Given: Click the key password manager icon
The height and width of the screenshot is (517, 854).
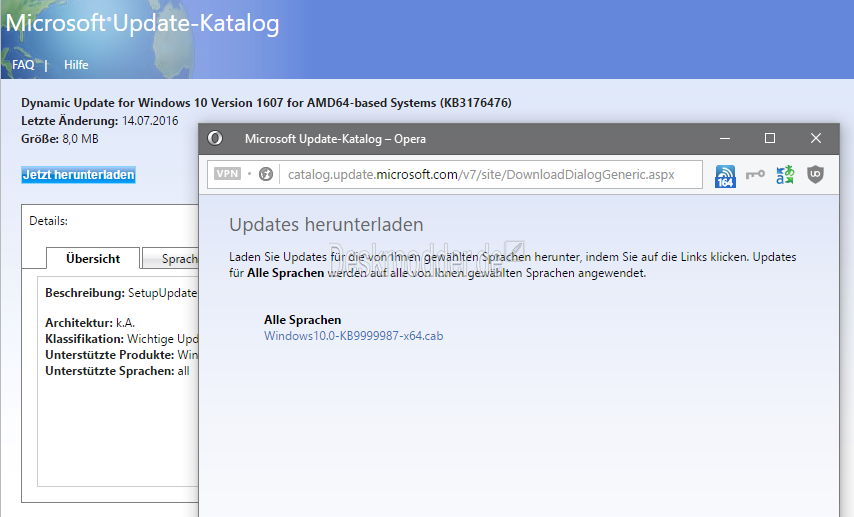Looking at the screenshot, I should (755, 174).
